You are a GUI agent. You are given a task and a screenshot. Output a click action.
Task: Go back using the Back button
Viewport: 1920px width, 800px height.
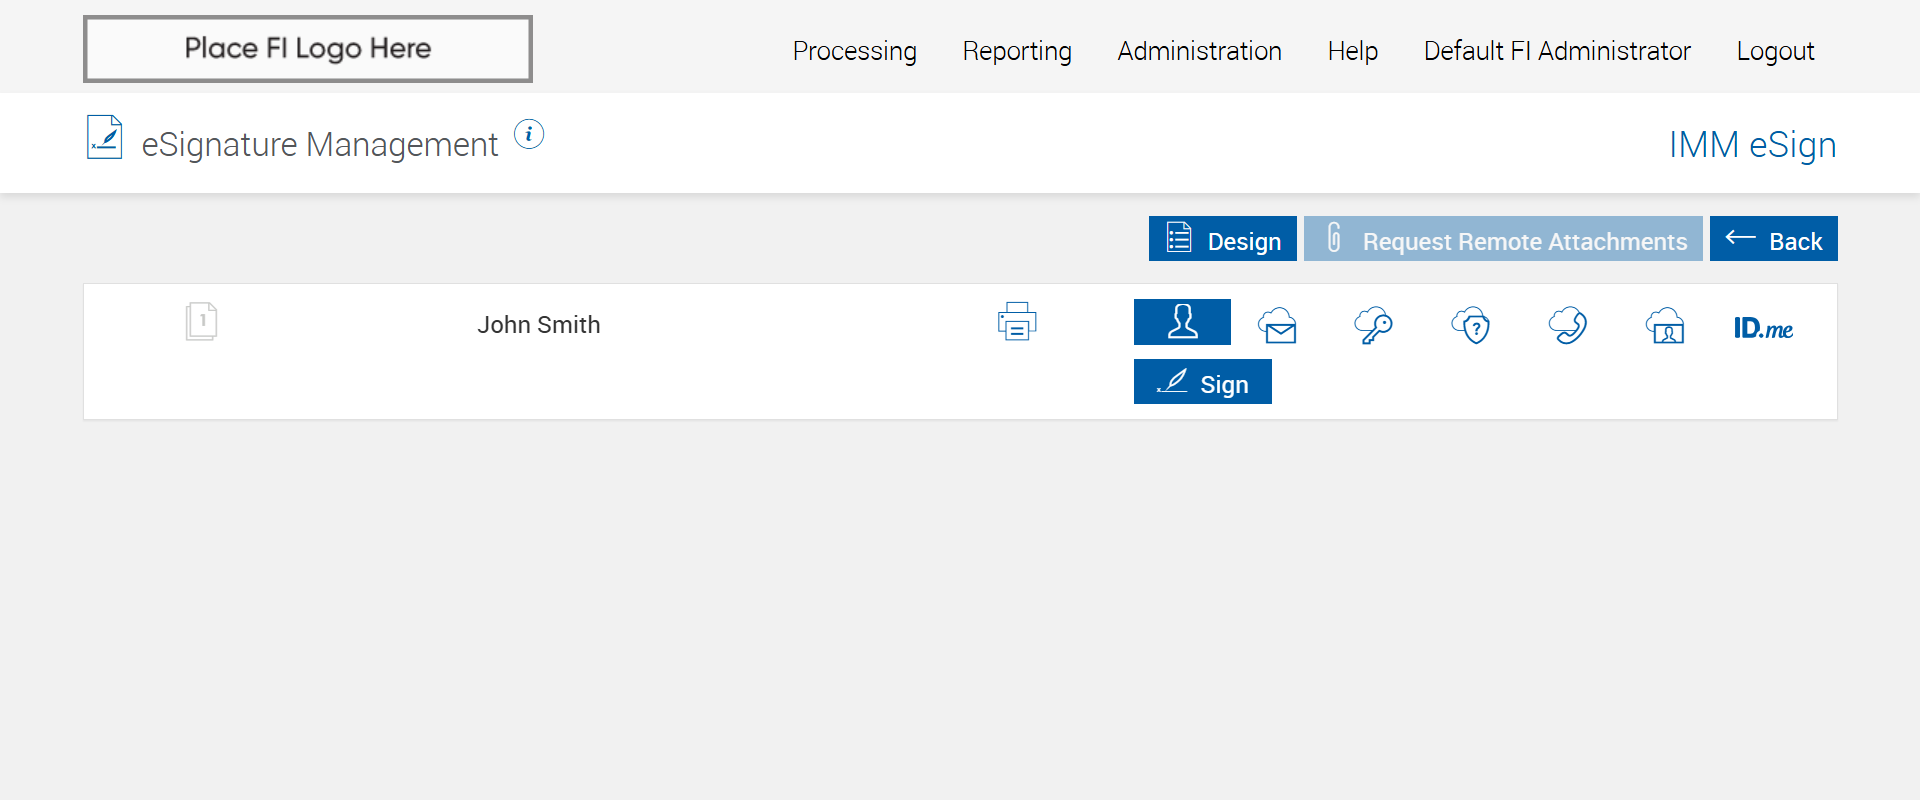click(1774, 239)
